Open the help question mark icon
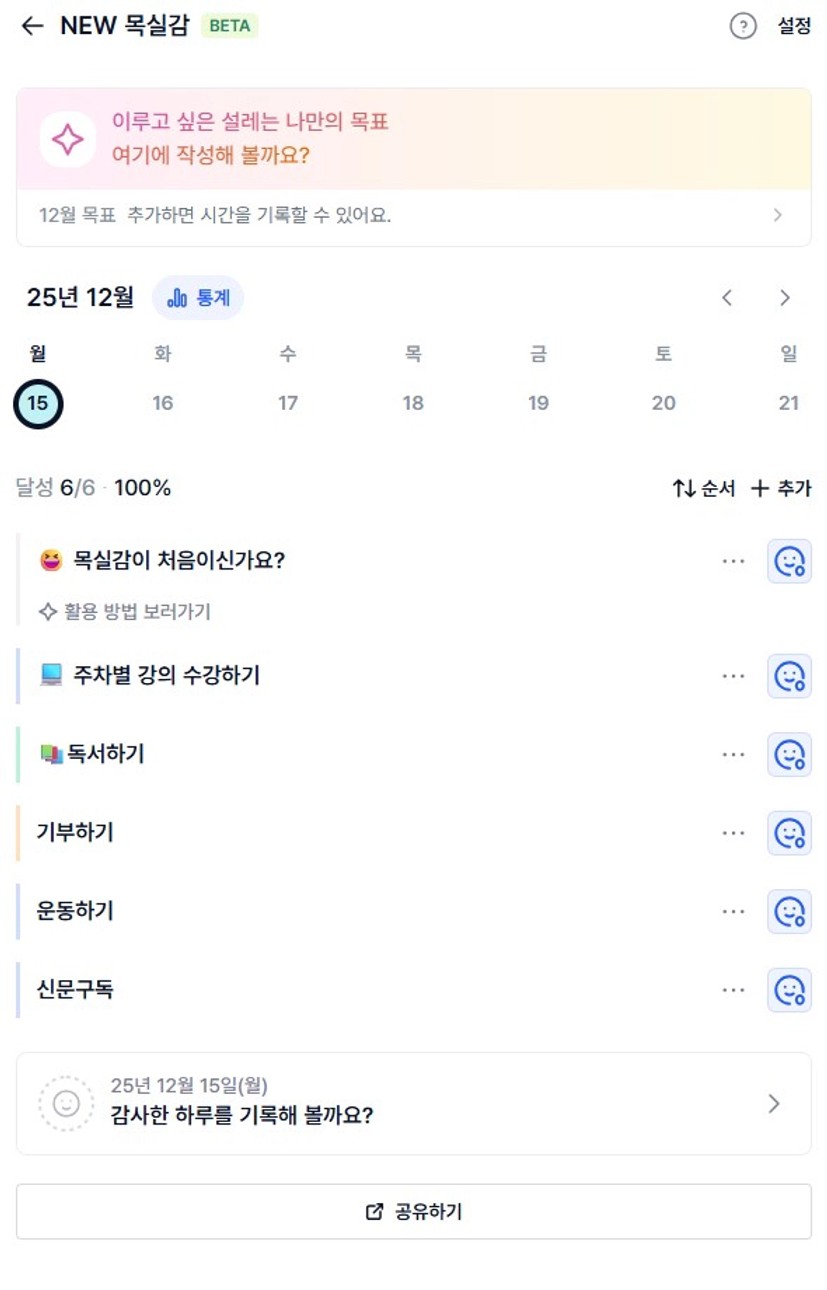The height and width of the screenshot is (1290, 827). coord(743,26)
